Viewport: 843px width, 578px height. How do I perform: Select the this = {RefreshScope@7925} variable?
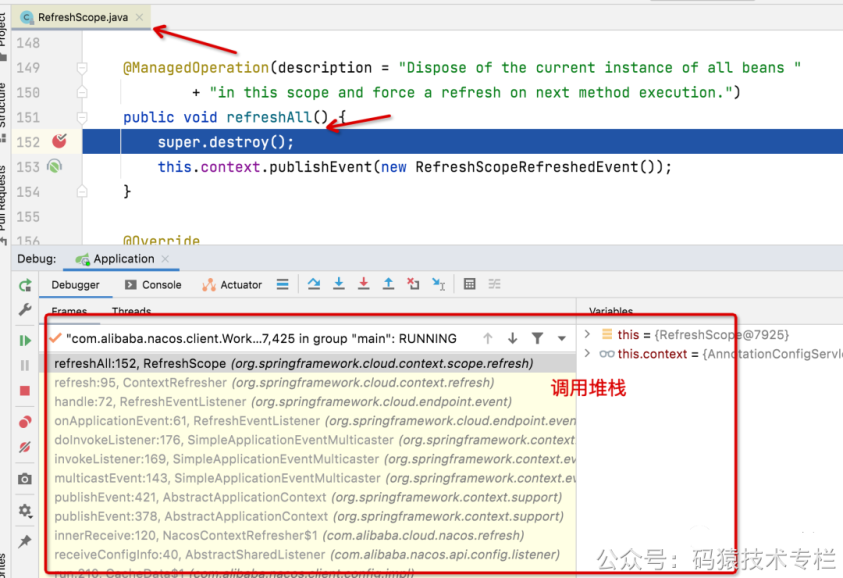tap(711, 334)
